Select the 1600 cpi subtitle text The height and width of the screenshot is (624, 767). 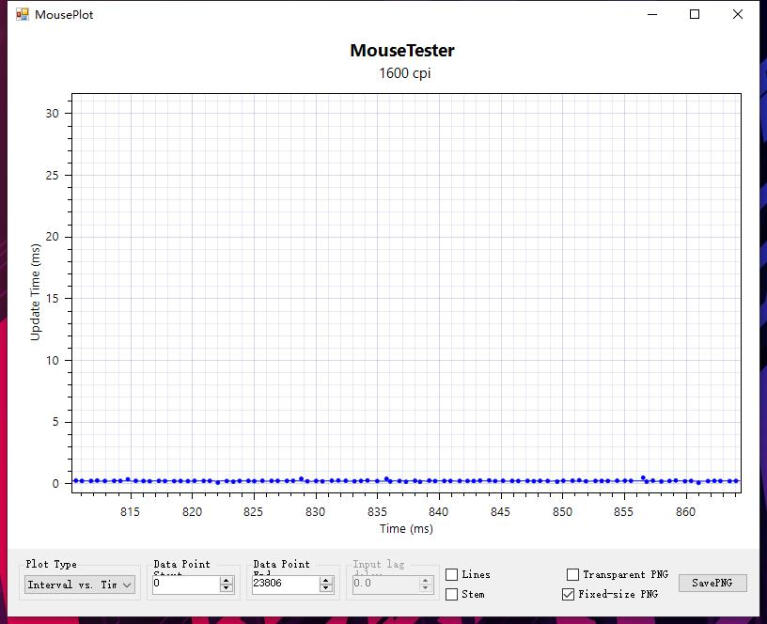tap(404, 73)
